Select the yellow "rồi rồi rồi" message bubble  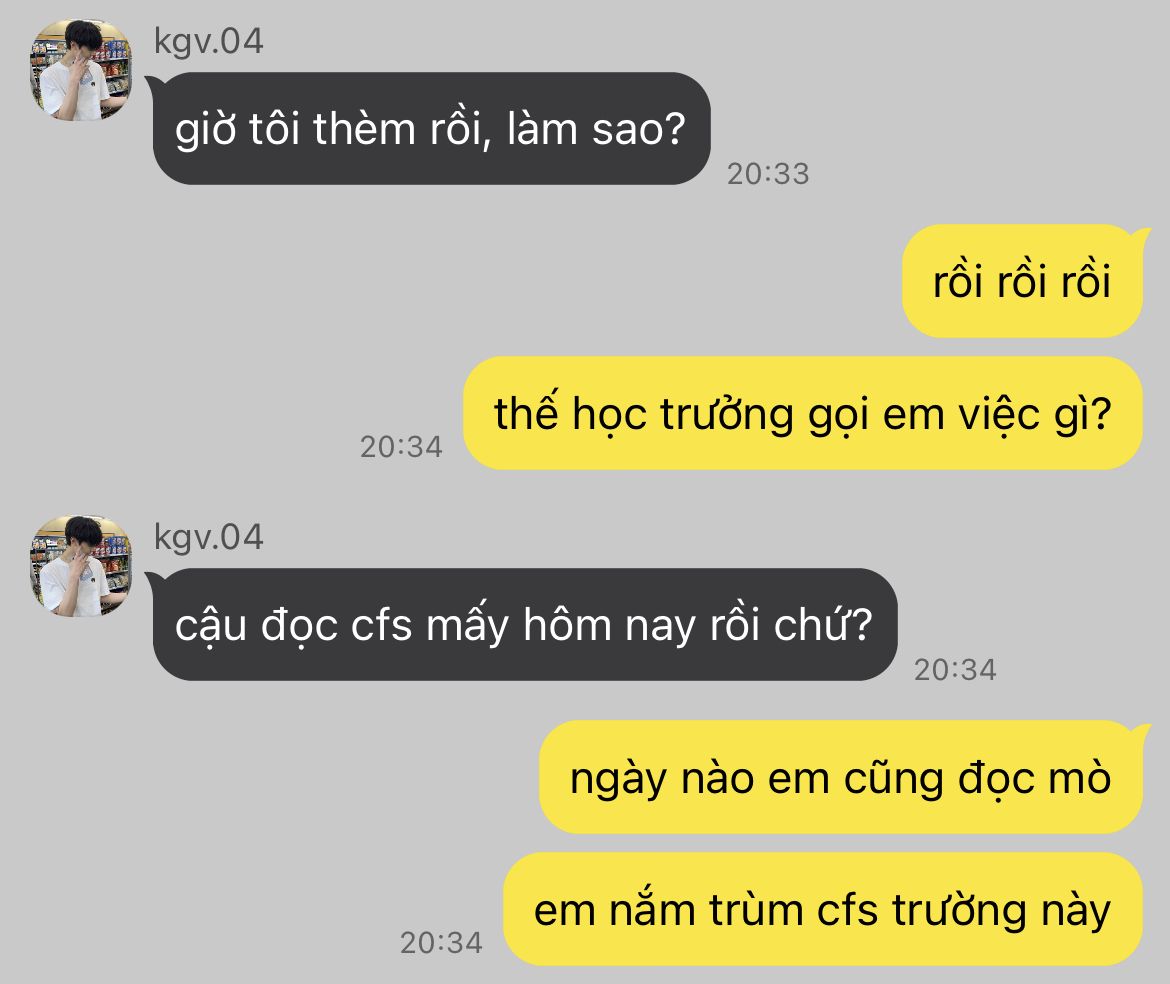click(1022, 281)
